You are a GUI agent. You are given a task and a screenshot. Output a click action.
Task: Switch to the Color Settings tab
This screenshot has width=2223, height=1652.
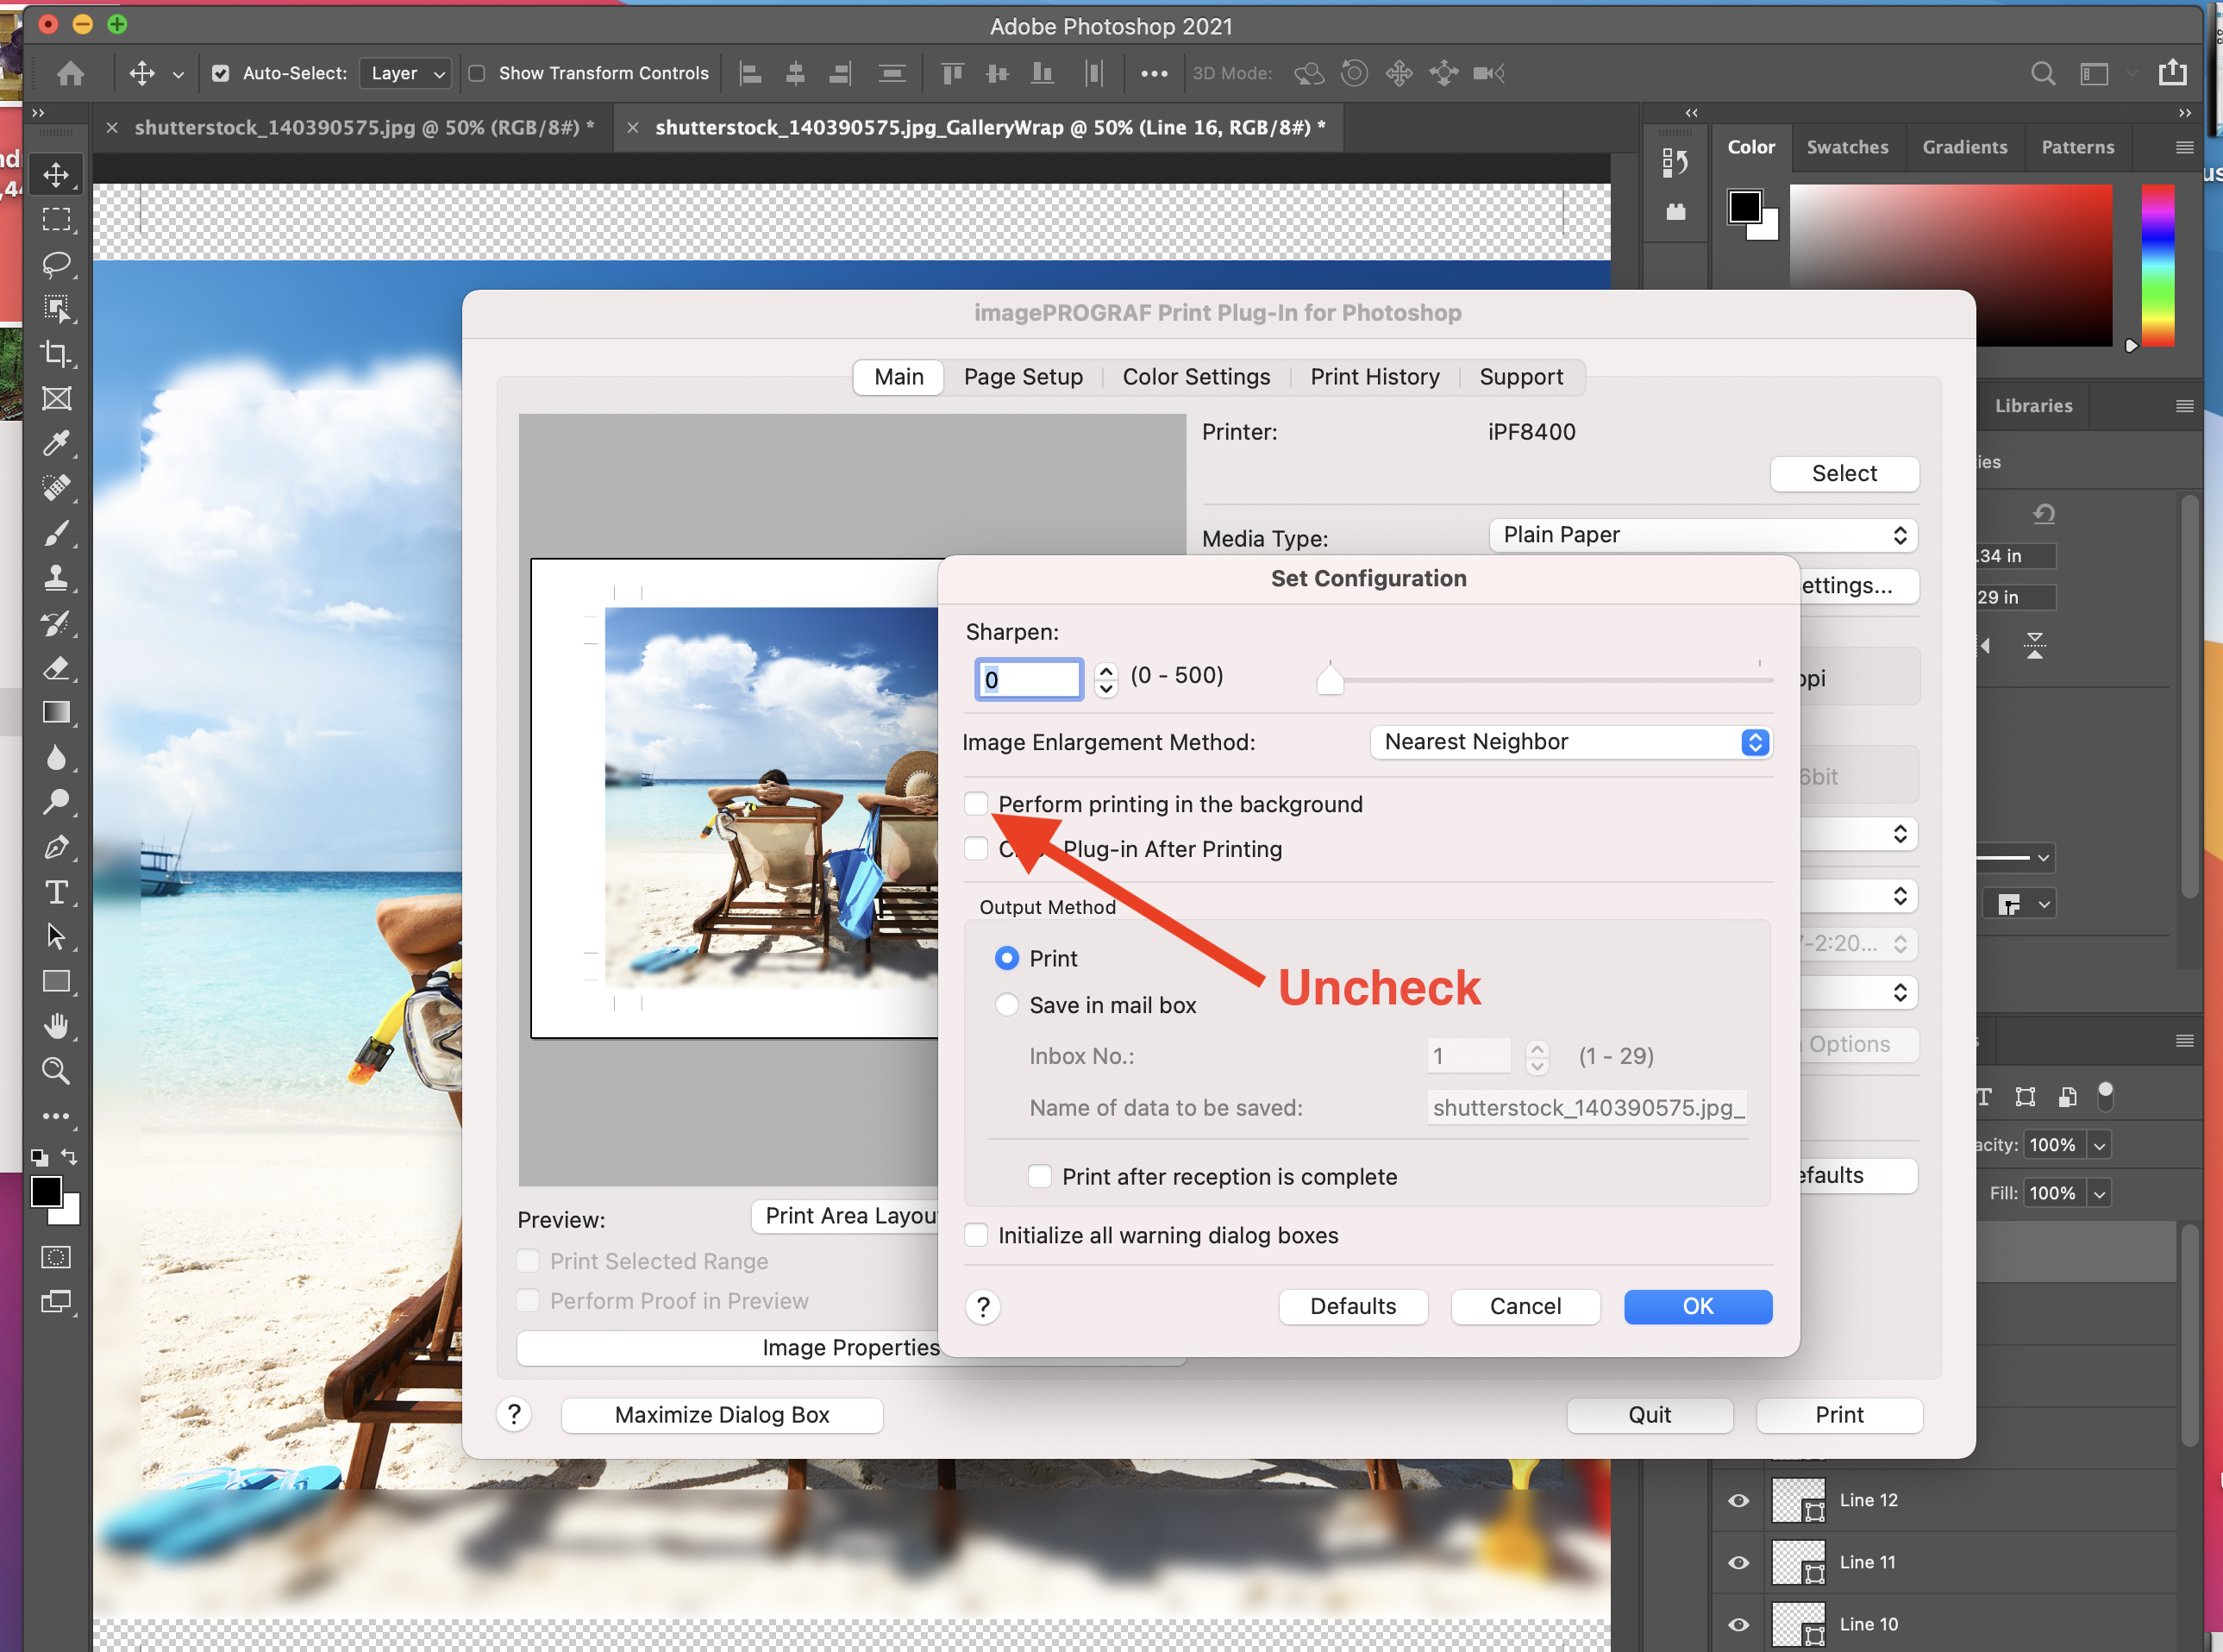pyautogui.click(x=1196, y=377)
